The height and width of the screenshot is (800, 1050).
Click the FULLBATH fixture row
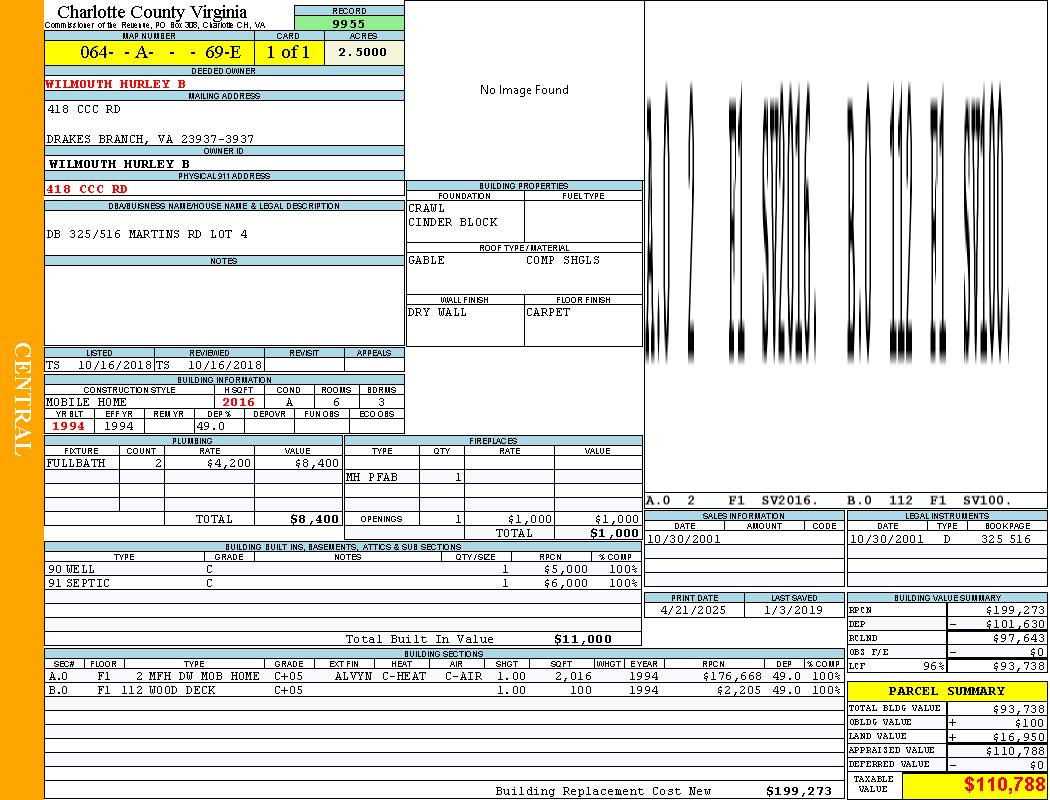coord(193,463)
